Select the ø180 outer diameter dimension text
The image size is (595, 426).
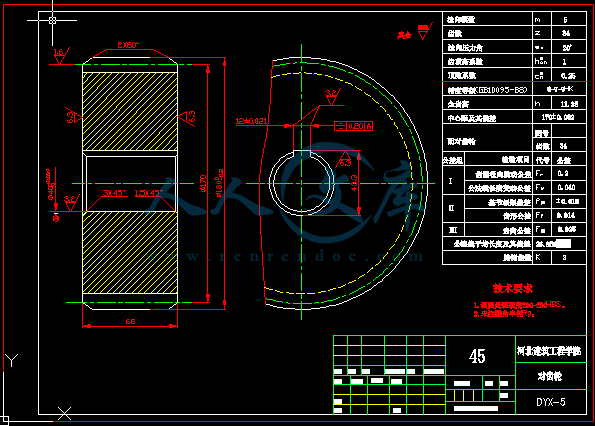coord(220,182)
